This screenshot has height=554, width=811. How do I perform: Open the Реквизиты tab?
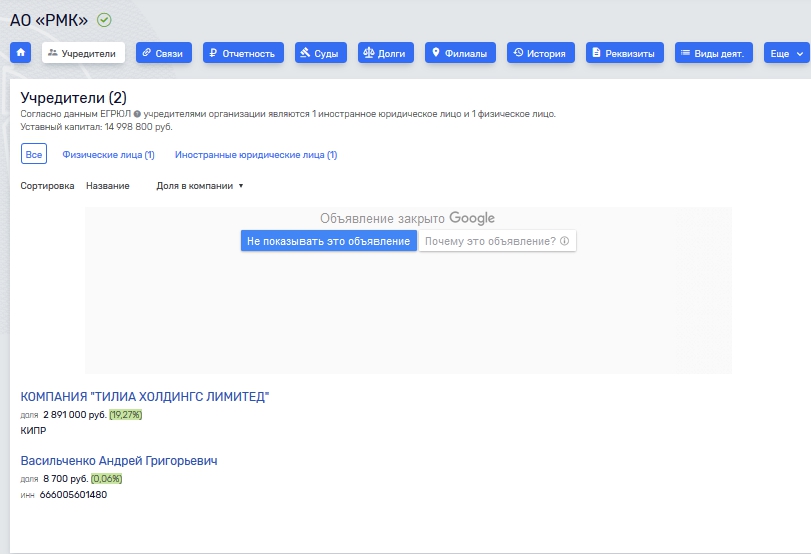(x=625, y=53)
